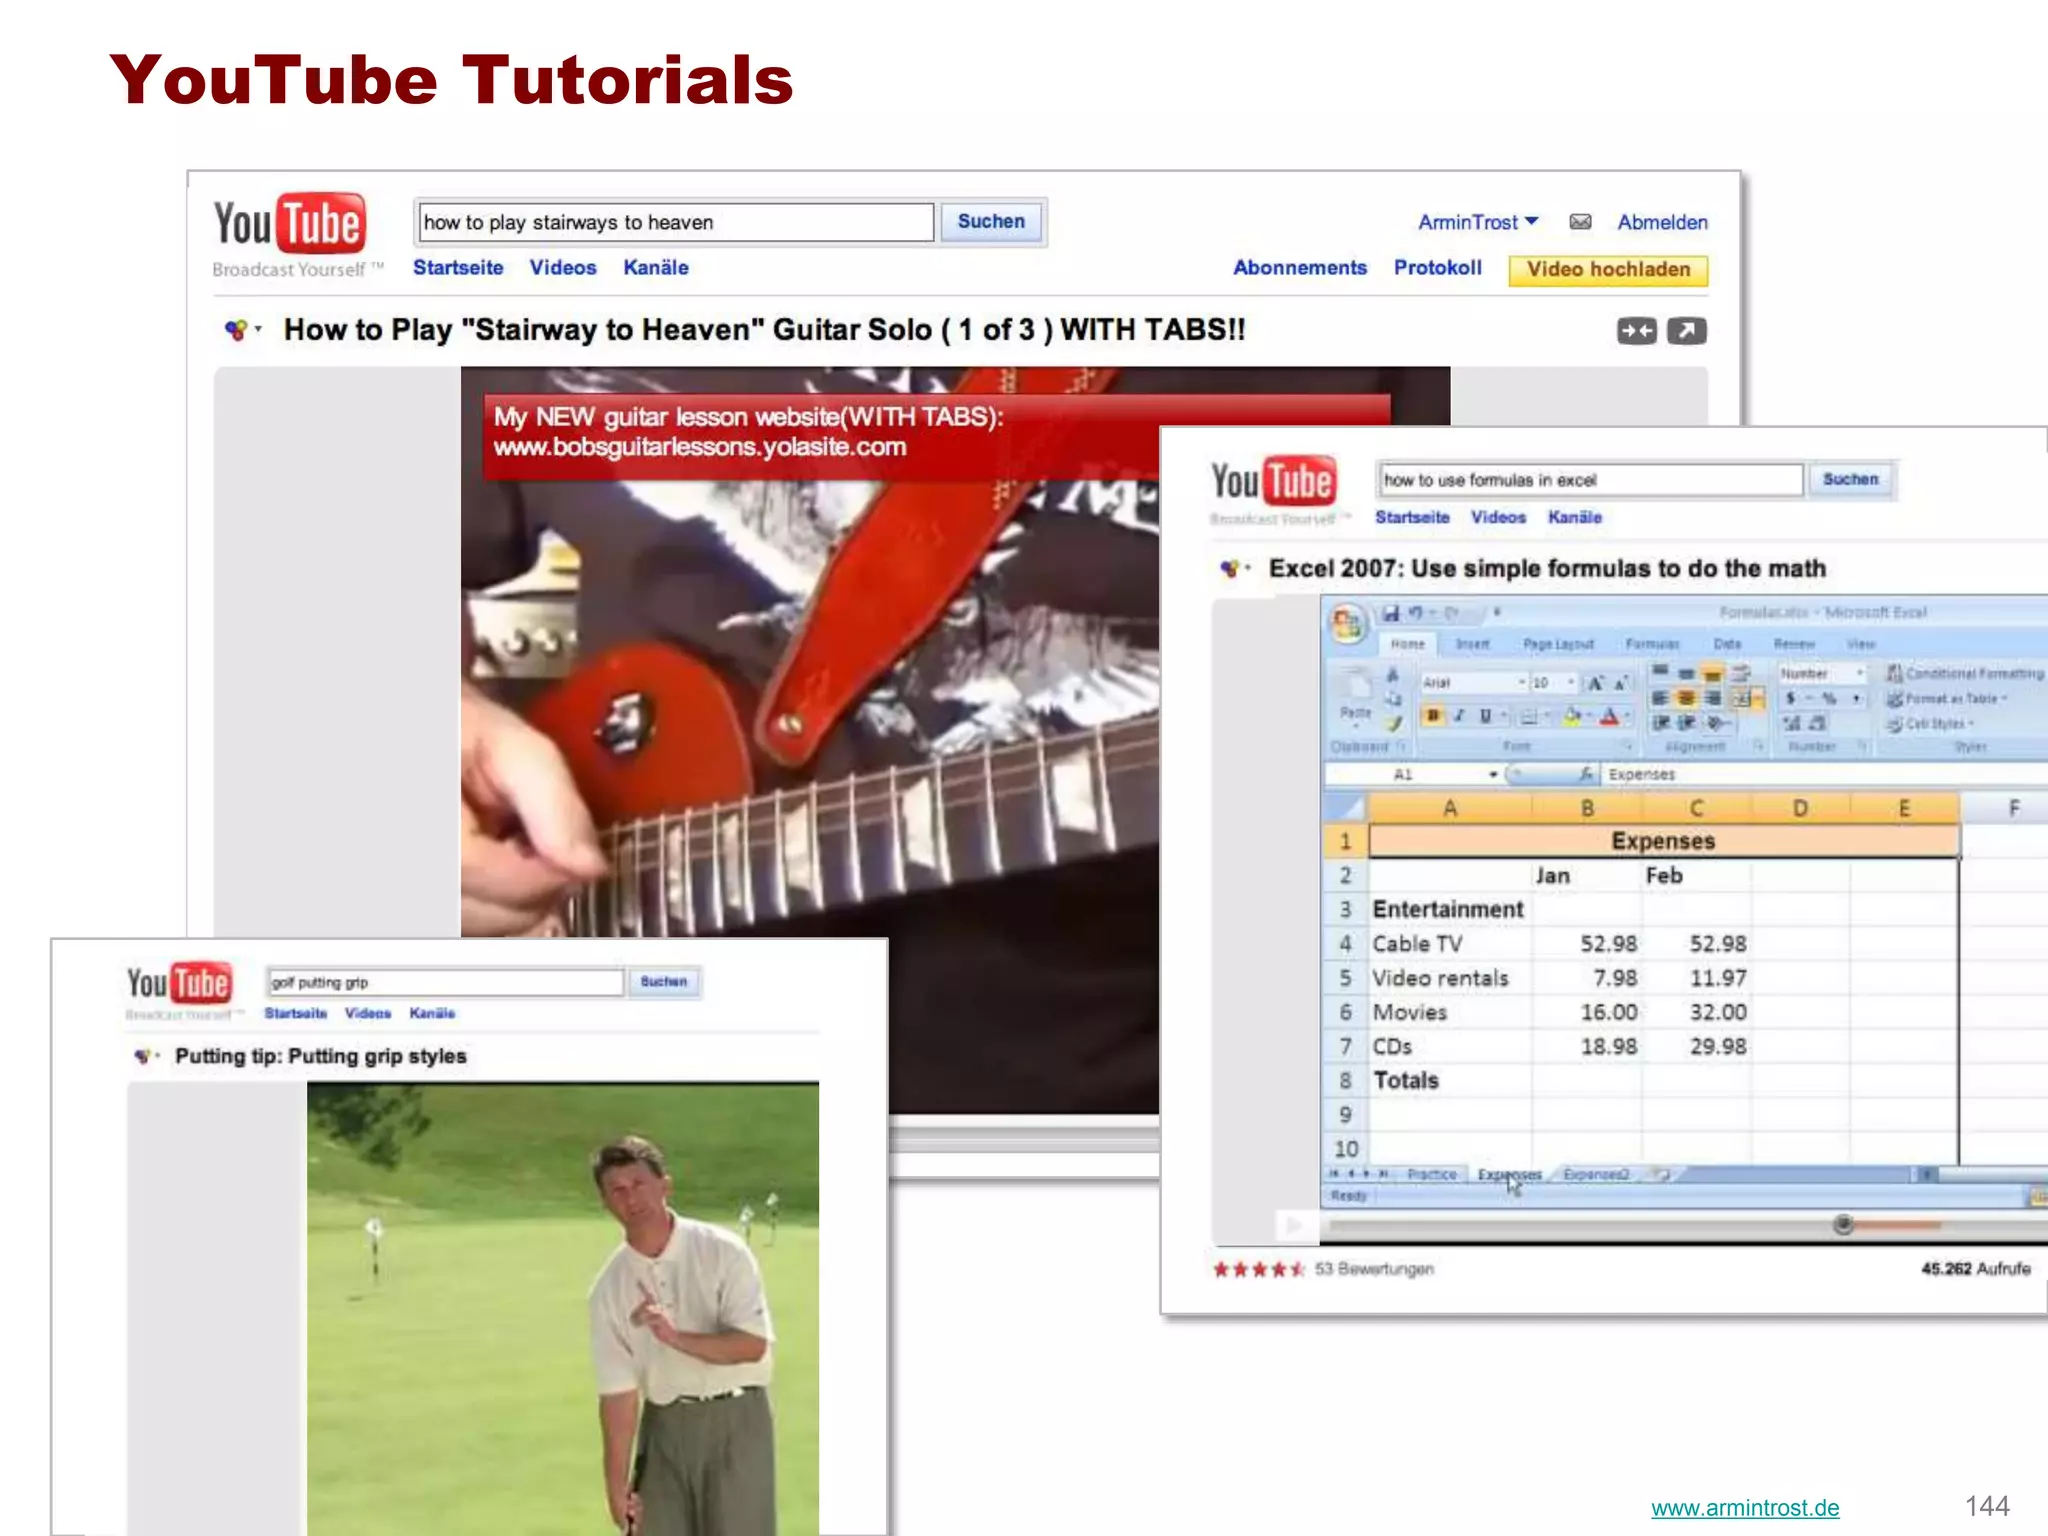2048x1536 pixels.
Task: Click Kanäle in the Excel window
Action: [1575, 517]
